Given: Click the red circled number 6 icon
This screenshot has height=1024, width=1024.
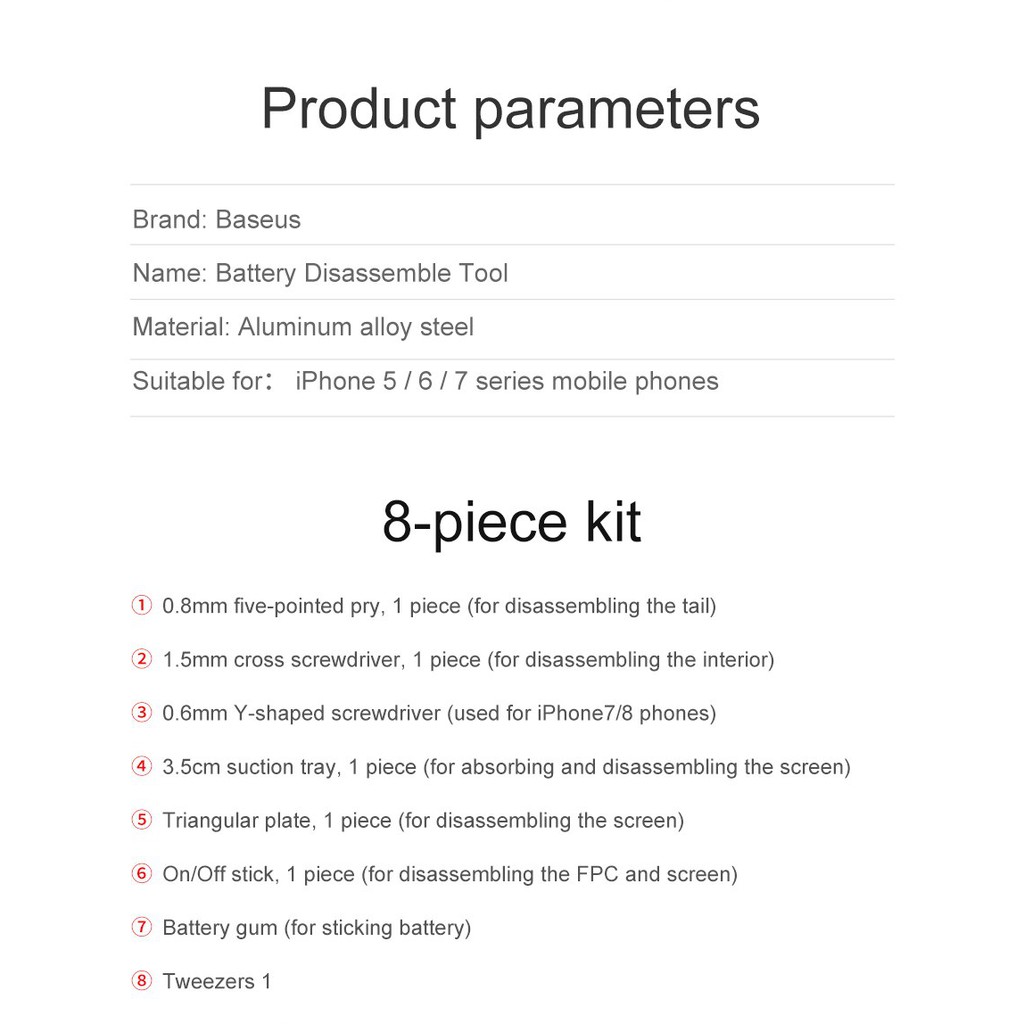Looking at the screenshot, I should [142, 874].
